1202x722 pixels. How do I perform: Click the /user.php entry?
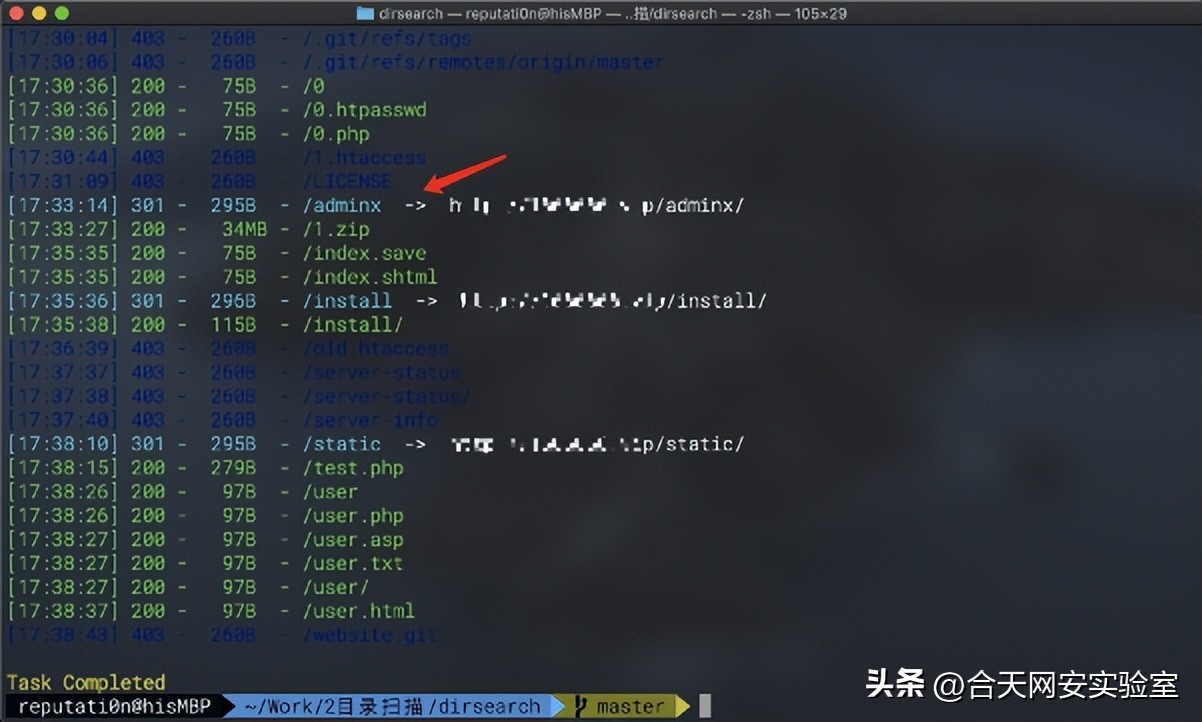(x=353, y=516)
